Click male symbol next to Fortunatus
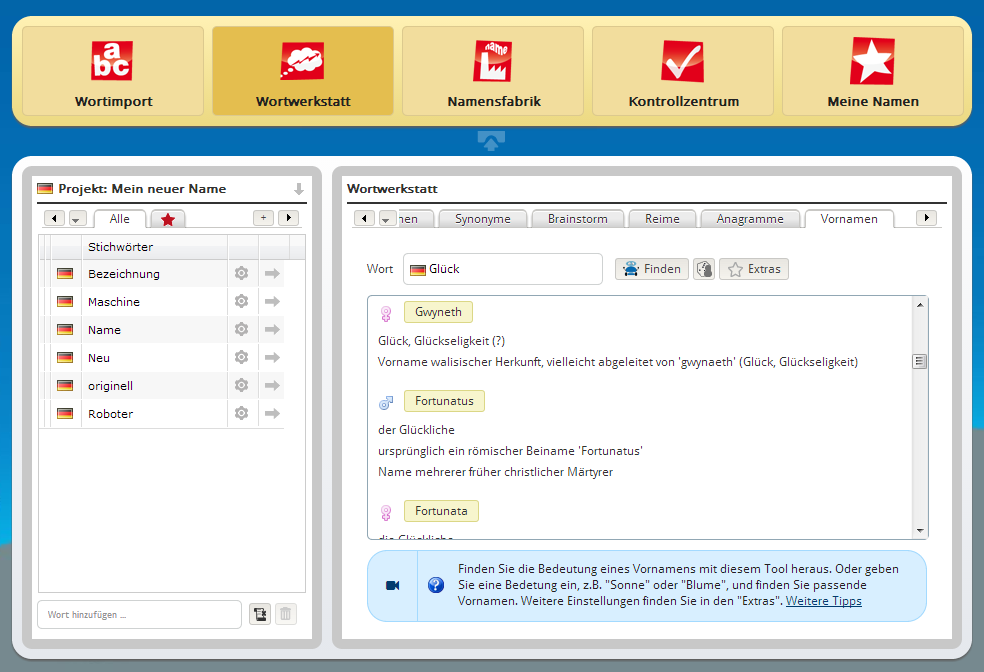This screenshot has width=984, height=672. tap(386, 402)
